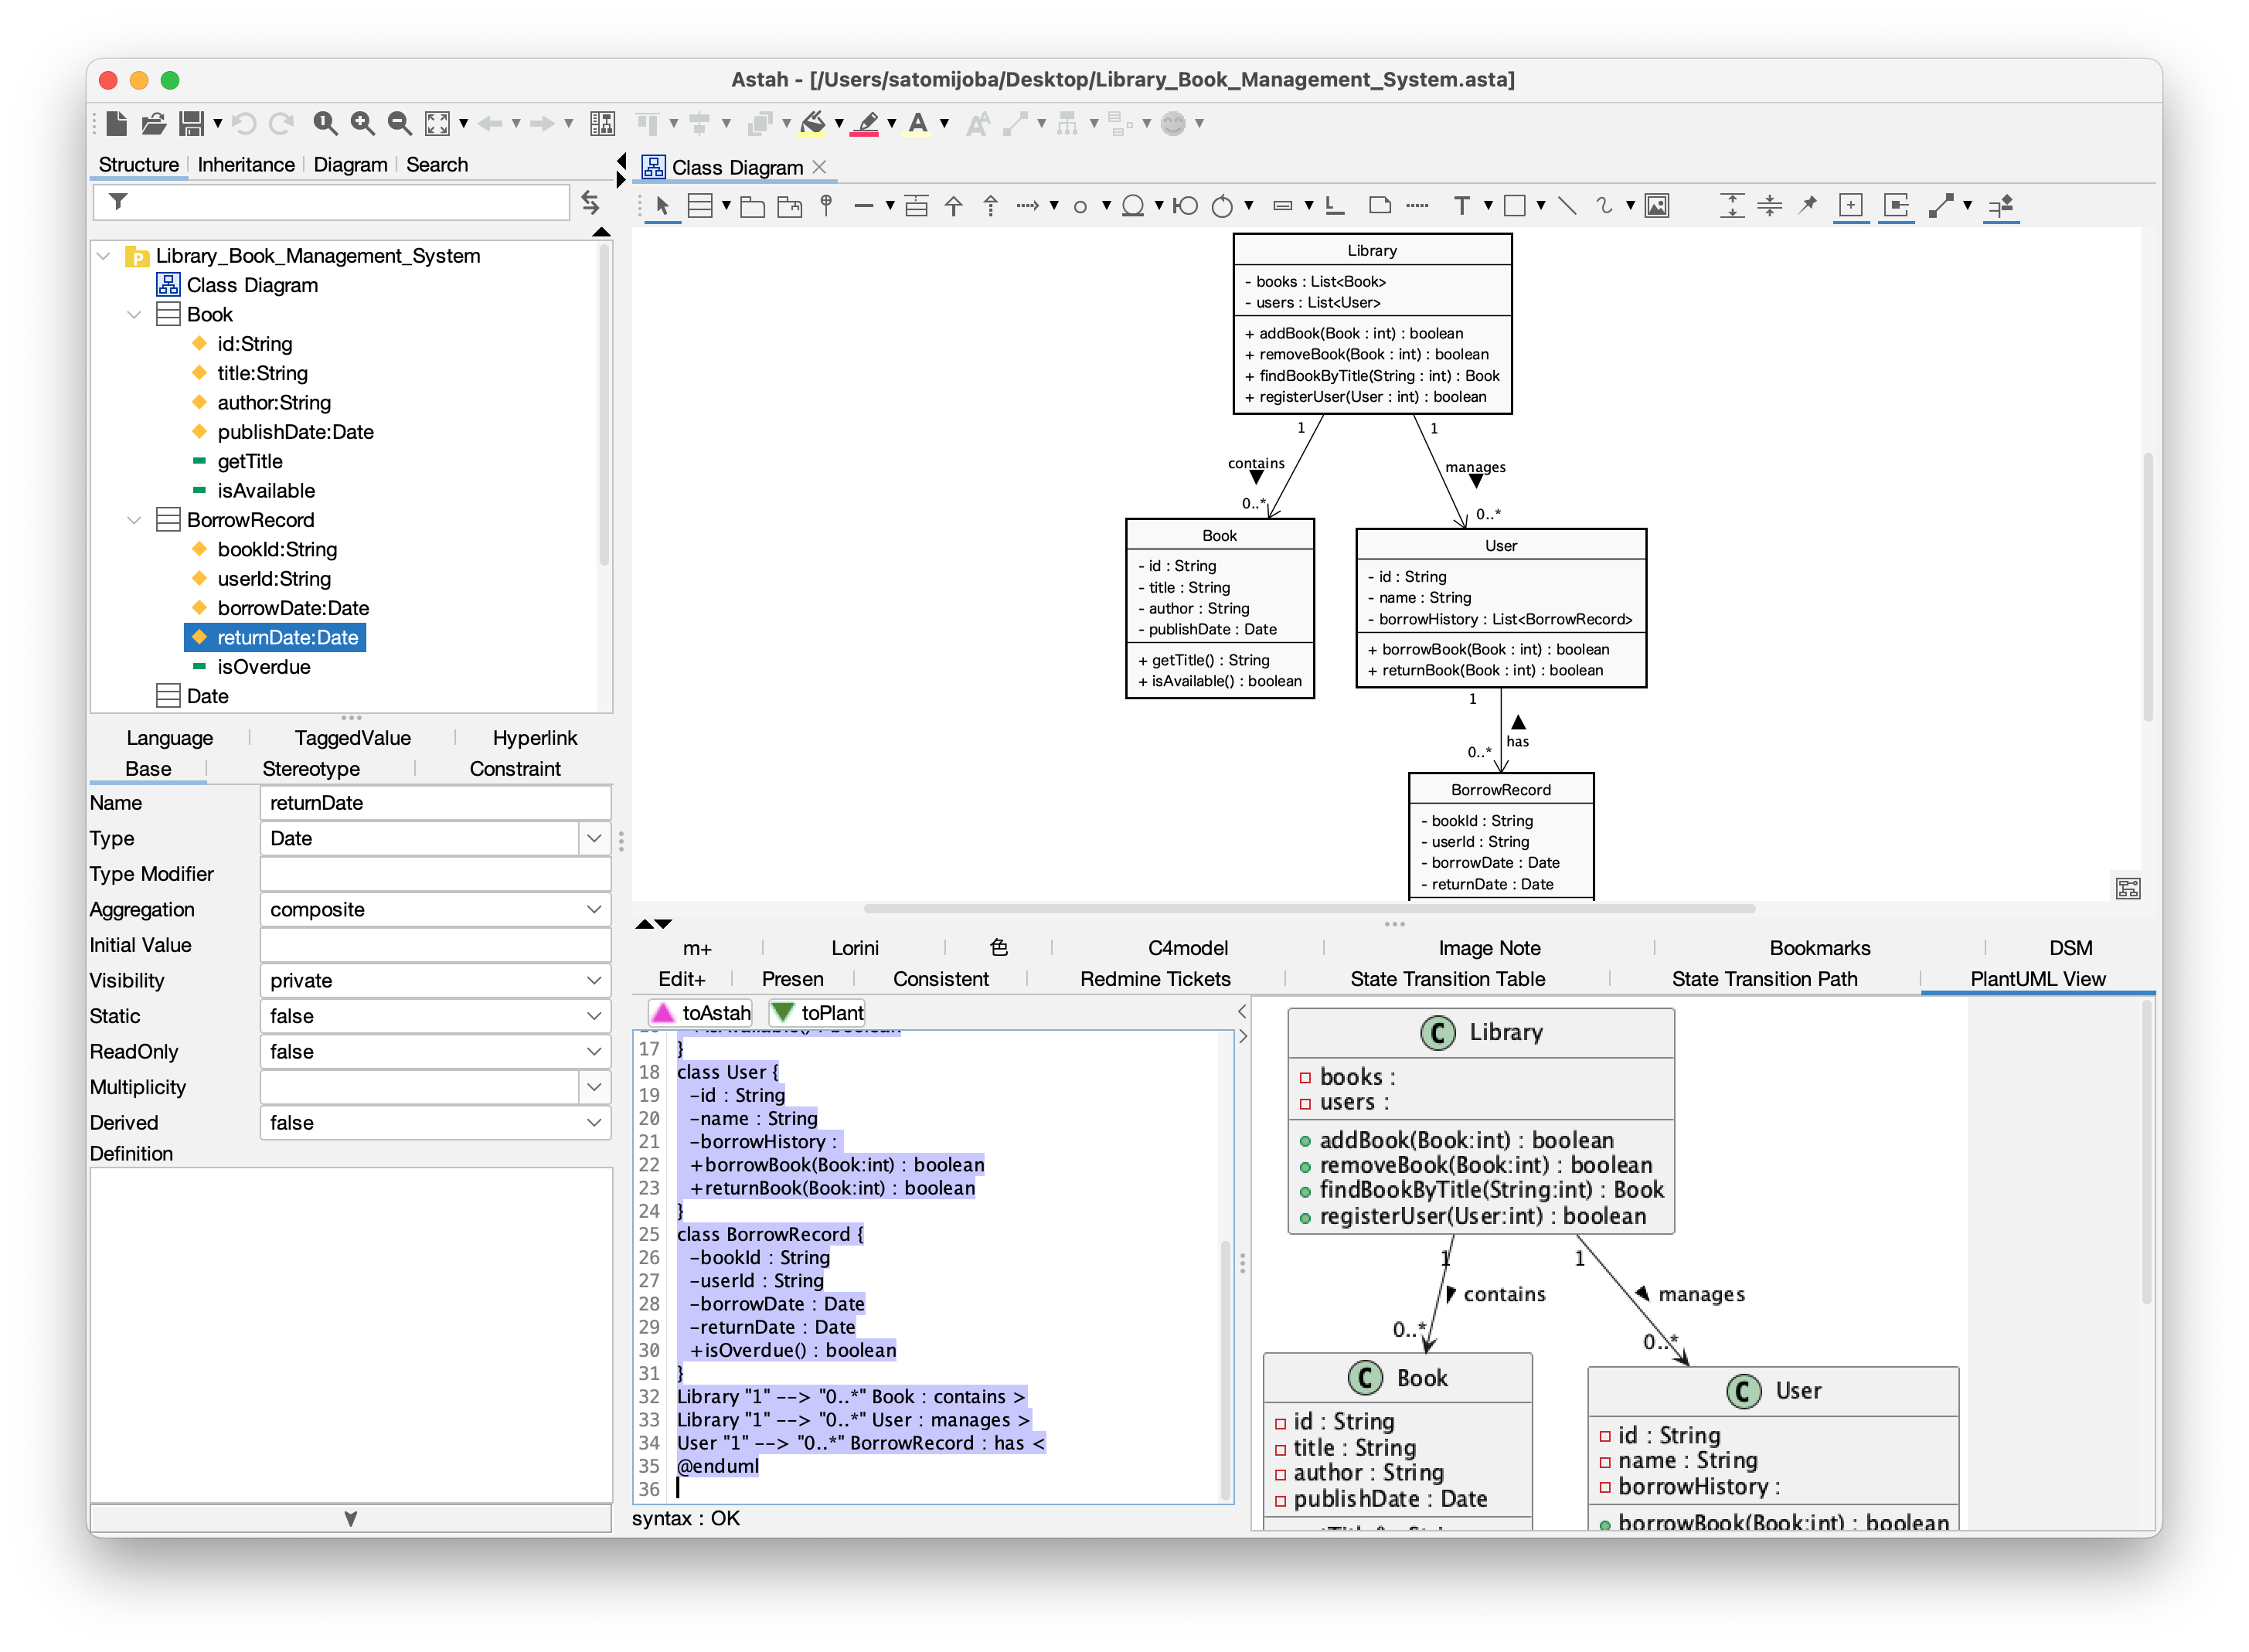The width and height of the screenshot is (2249, 1652).
Task: Collapse the Library_Book_Management_System root node
Action: [x=104, y=256]
